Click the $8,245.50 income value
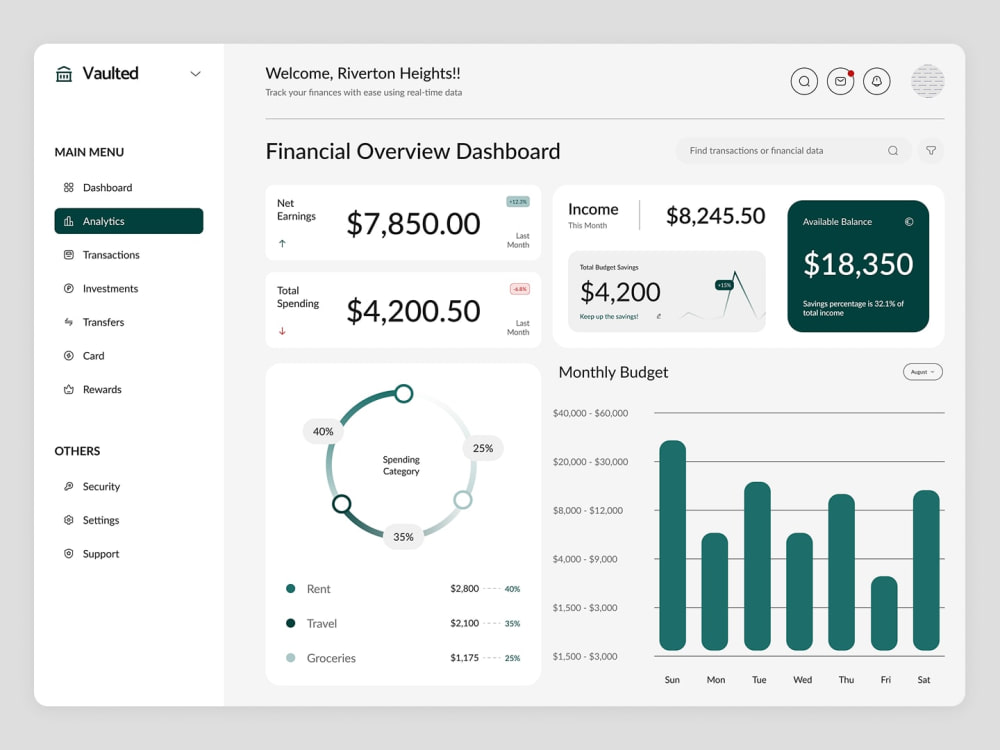 [716, 216]
